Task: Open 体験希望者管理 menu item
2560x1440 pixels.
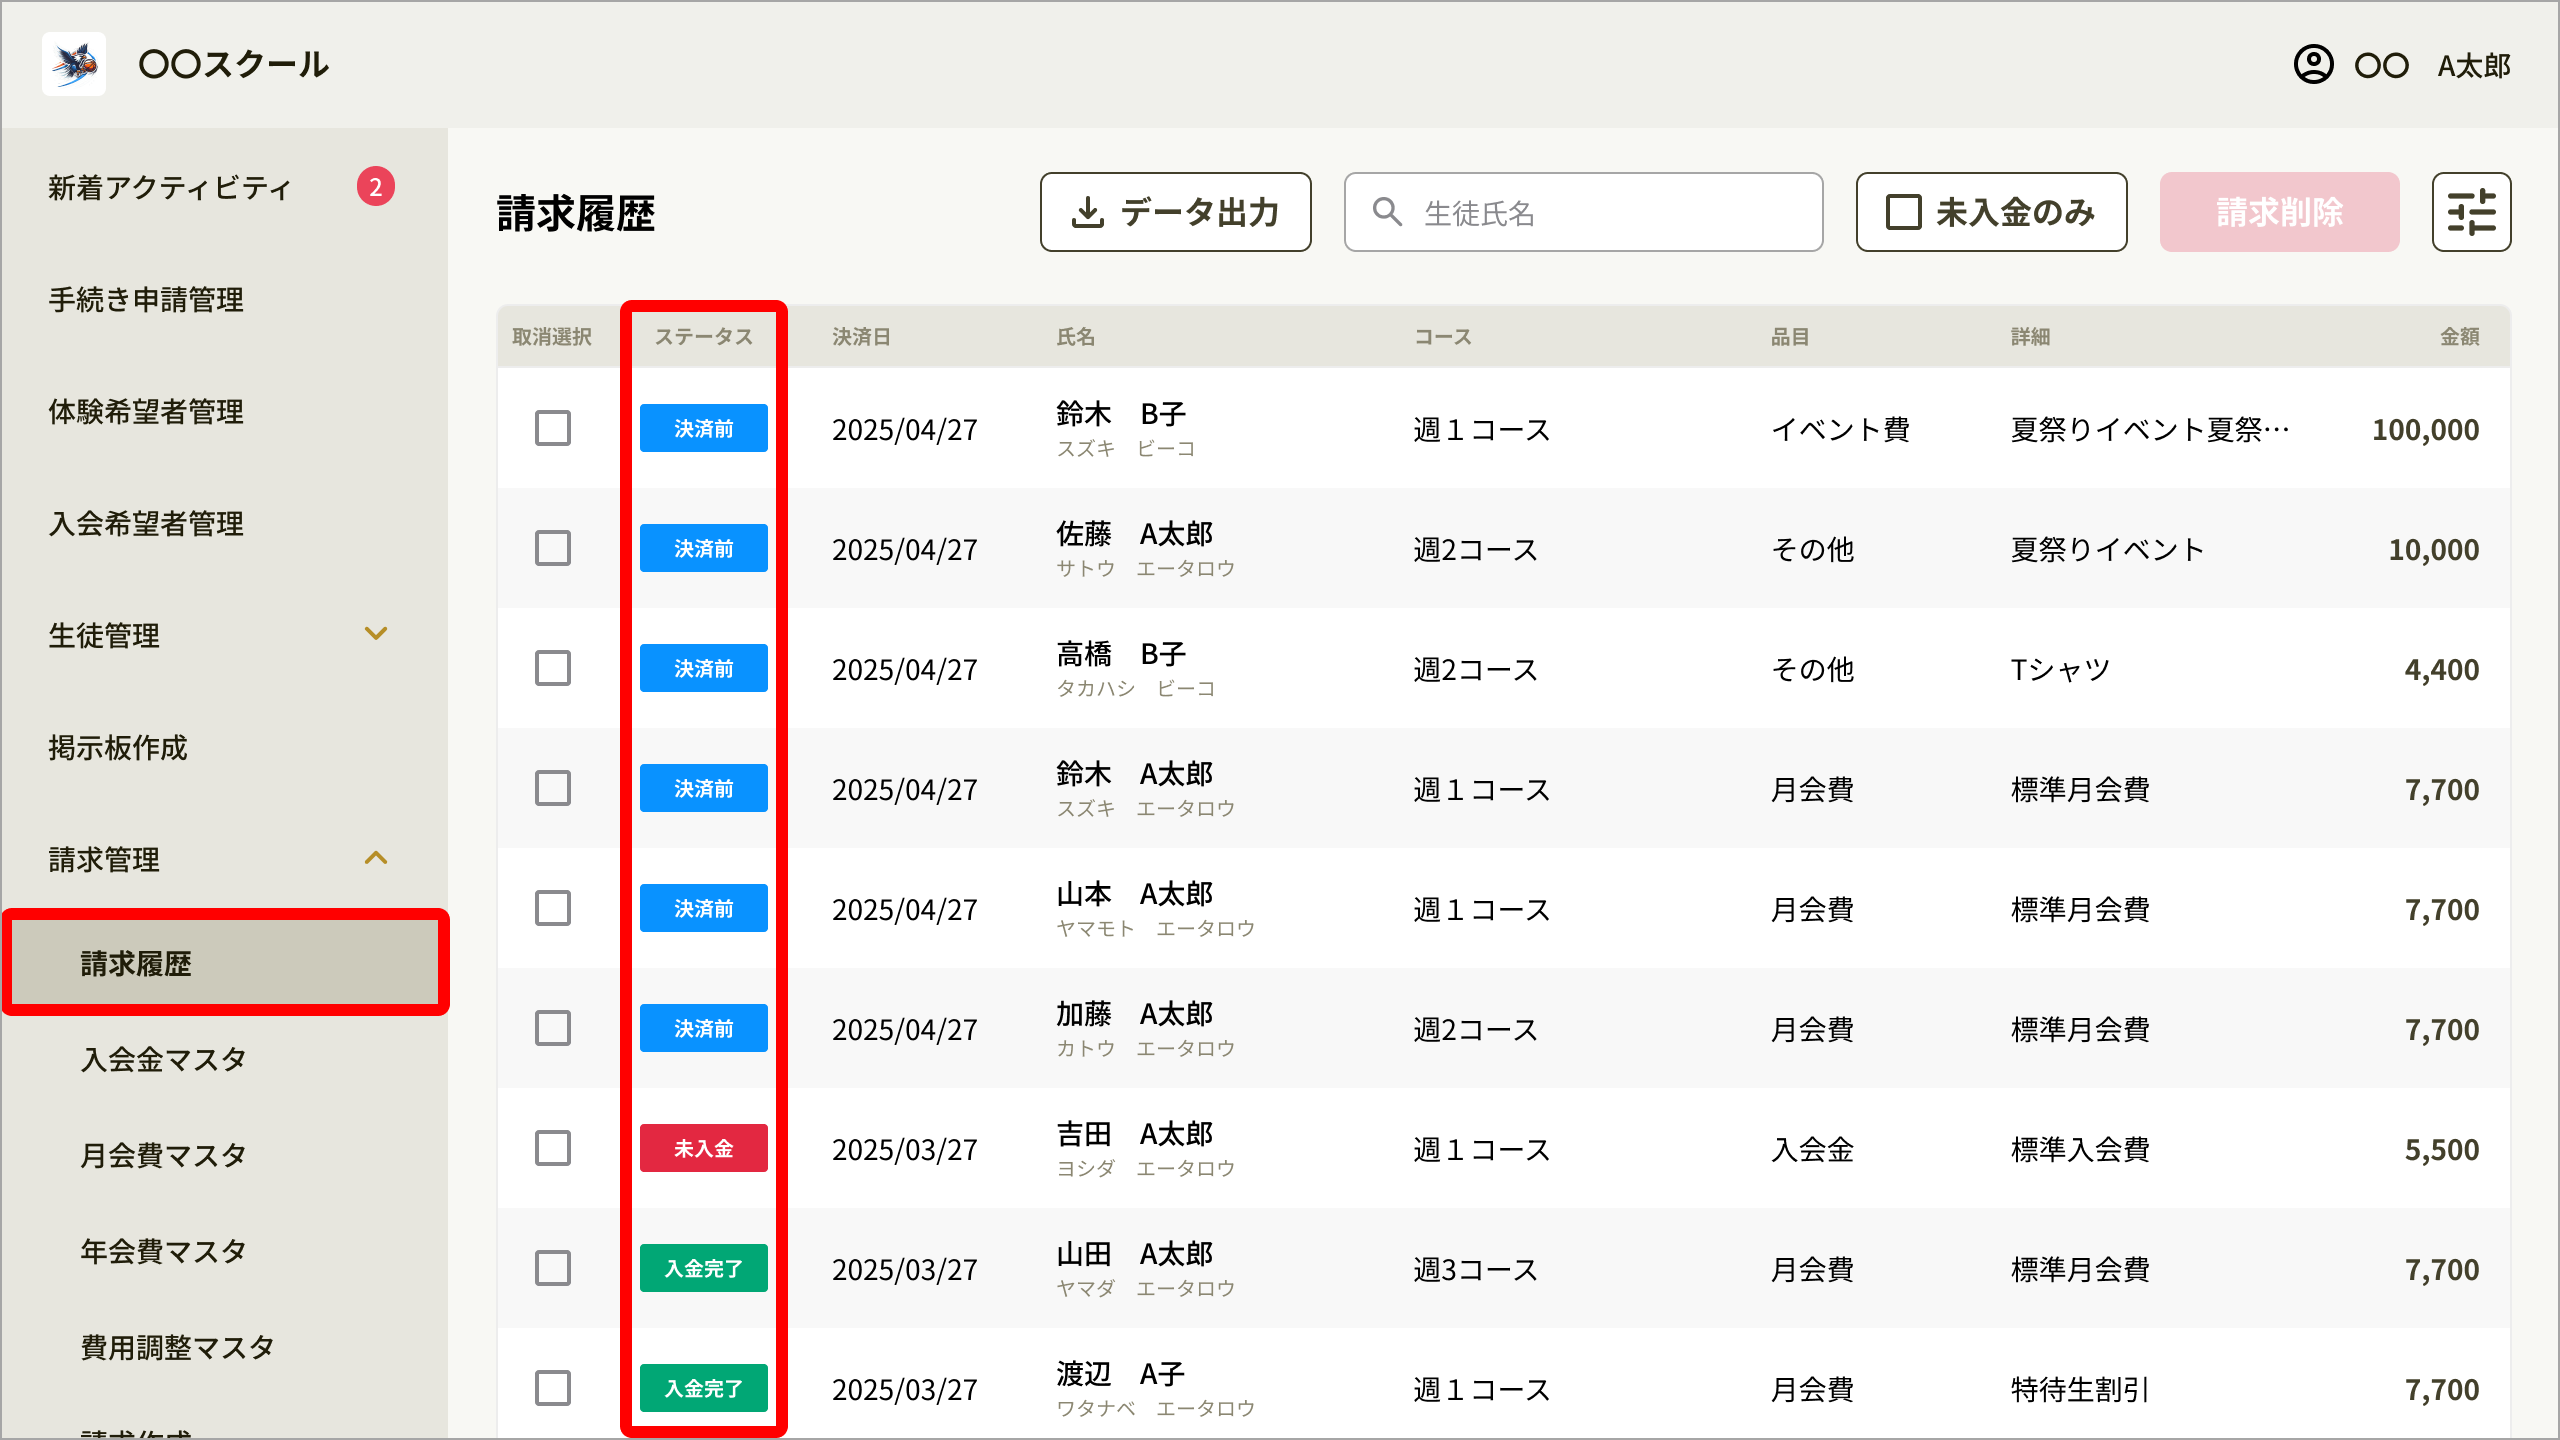Action: [146, 412]
